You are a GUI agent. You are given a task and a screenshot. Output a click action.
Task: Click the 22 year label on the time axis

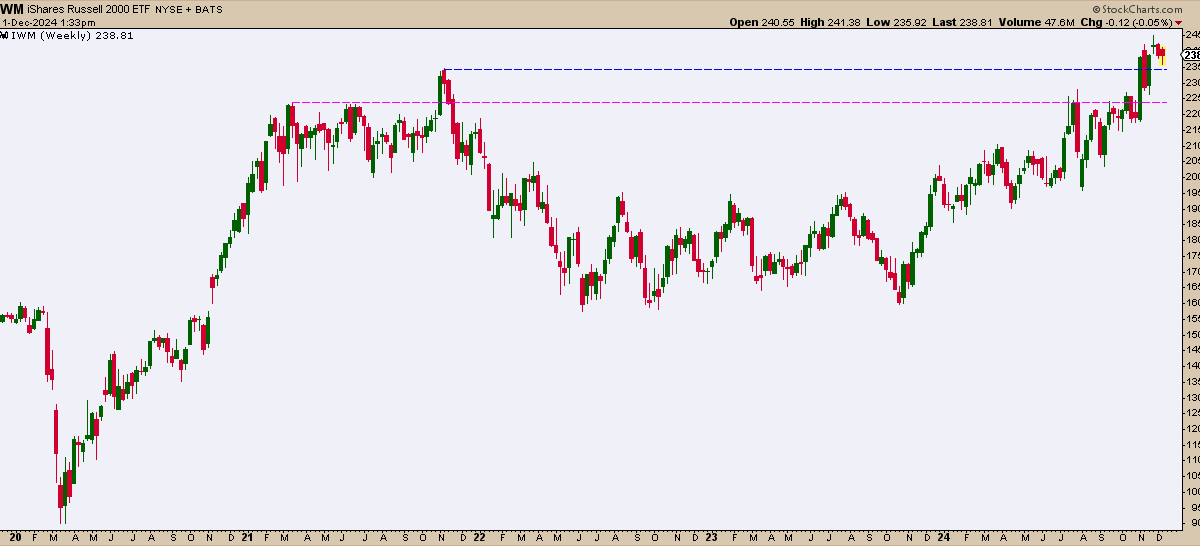pos(479,537)
